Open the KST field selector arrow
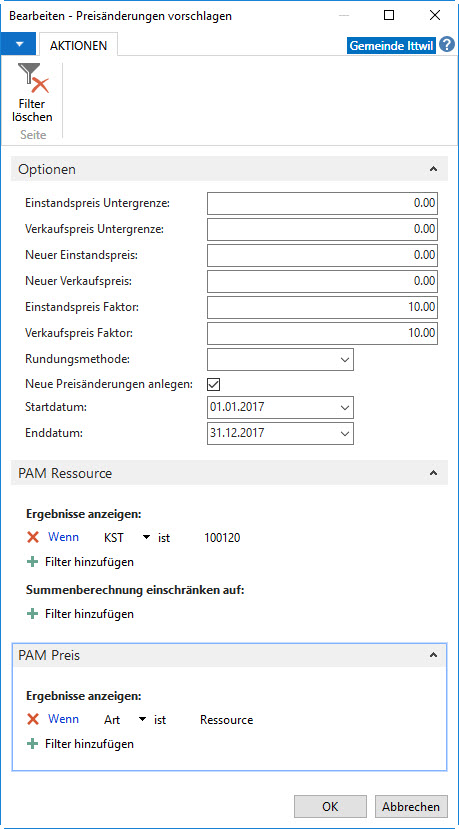 click(146, 538)
